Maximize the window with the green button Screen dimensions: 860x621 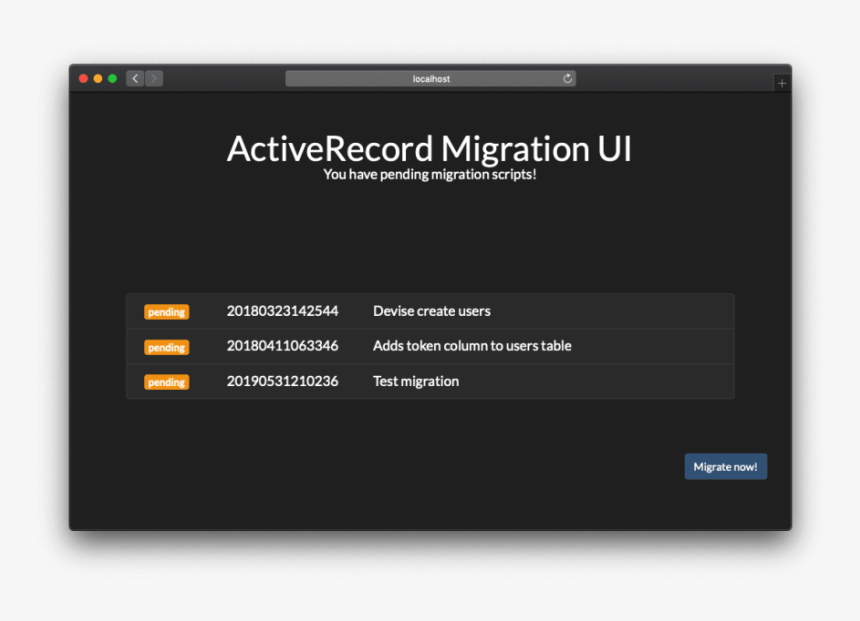coord(112,78)
